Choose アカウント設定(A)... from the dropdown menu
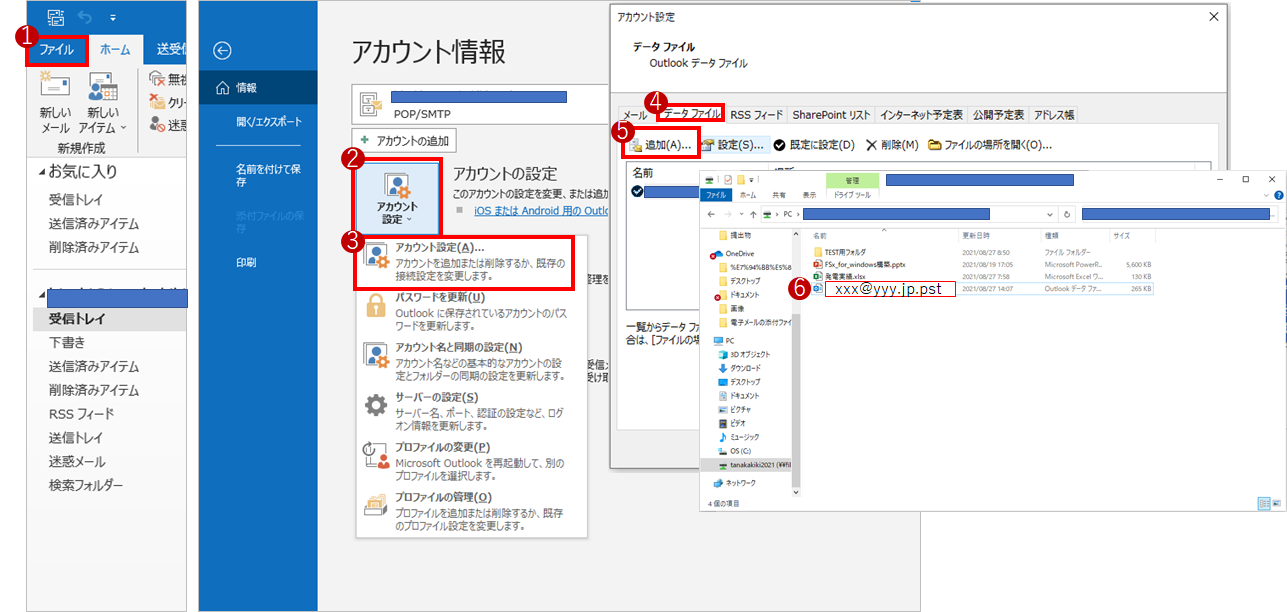1287x612 pixels. [466, 262]
